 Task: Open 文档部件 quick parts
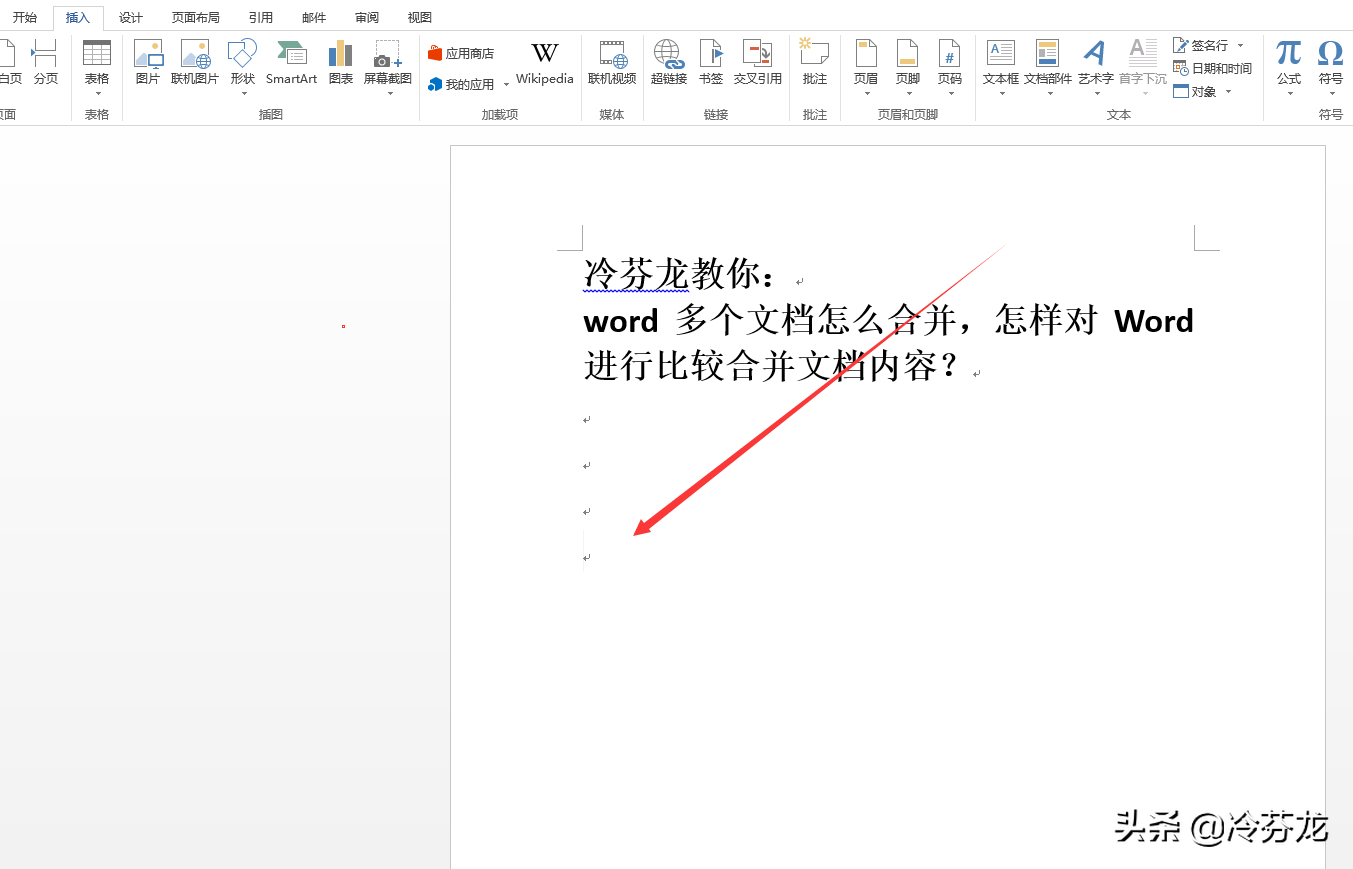pyautogui.click(x=1048, y=68)
